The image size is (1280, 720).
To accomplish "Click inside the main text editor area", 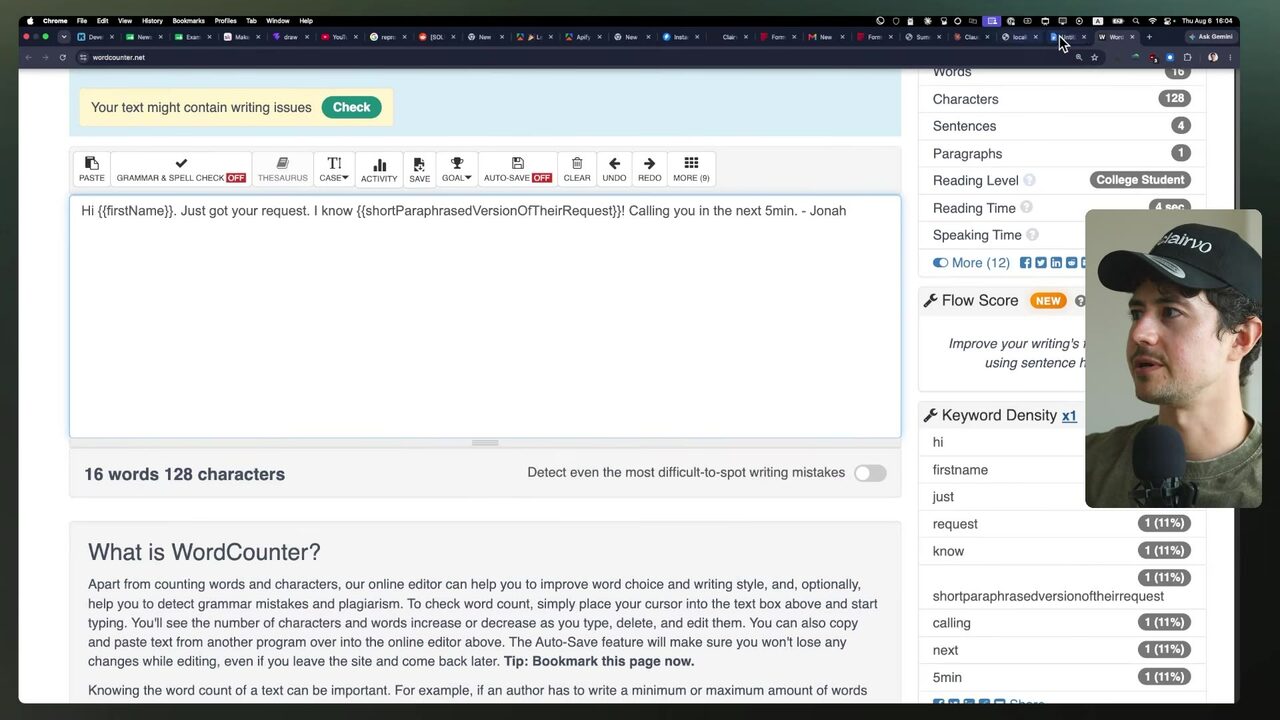I will pyautogui.click(x=485, y=316).
